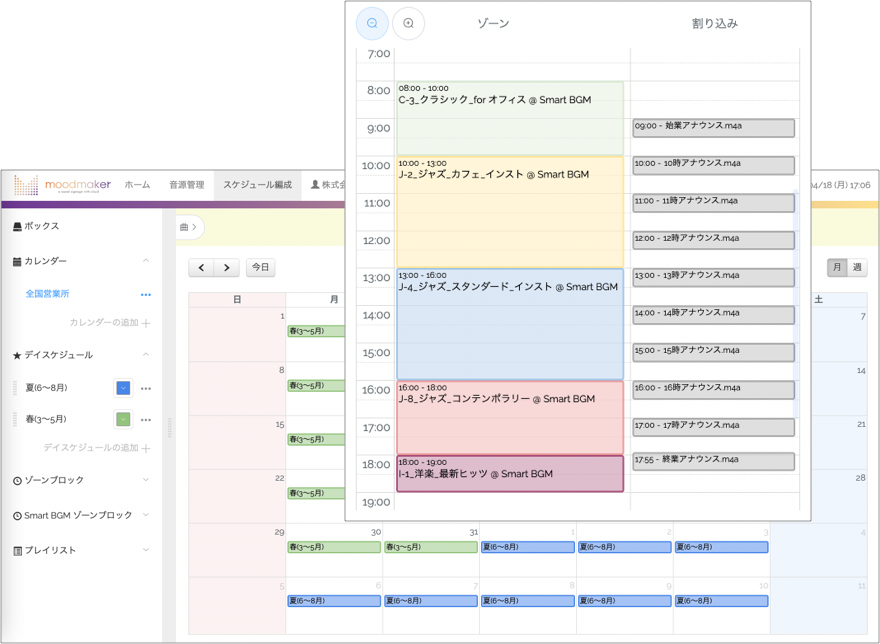Open the three-dot menu for 春(3〜5月)
880x644 pixels.
[x=146, y=420]
